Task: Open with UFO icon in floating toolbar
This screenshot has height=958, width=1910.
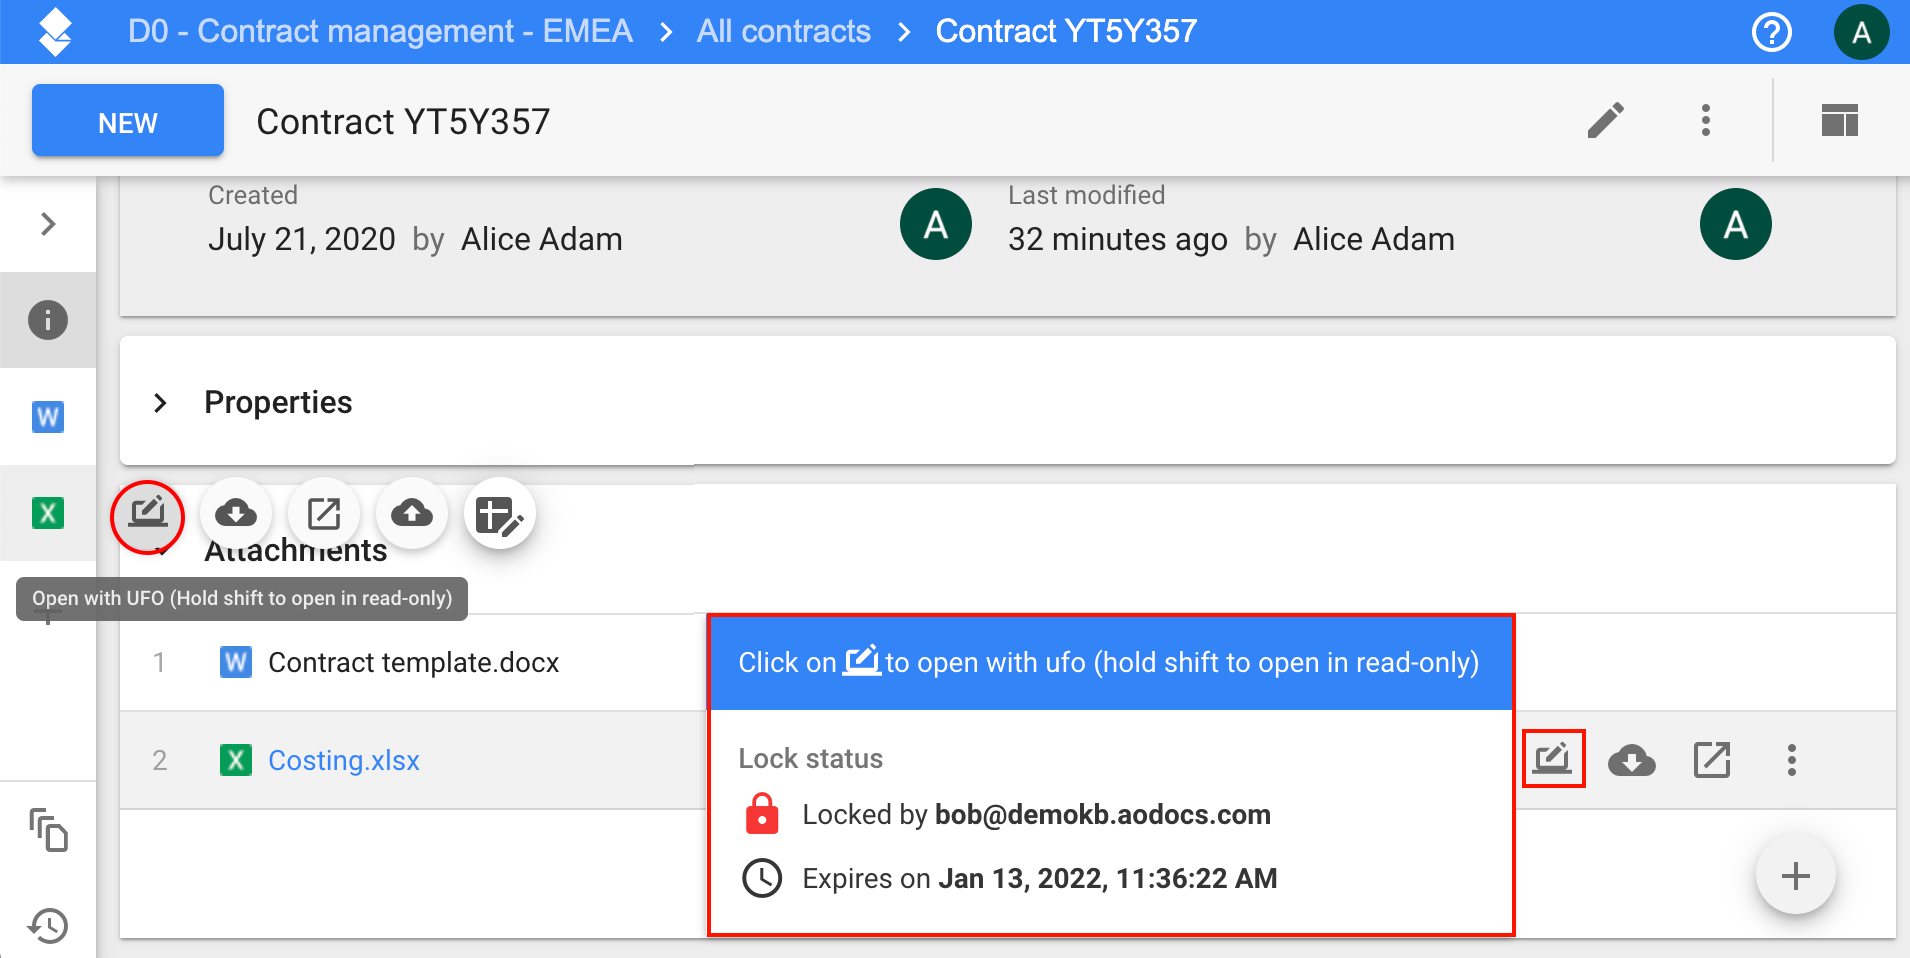Action: coord(148,514)
